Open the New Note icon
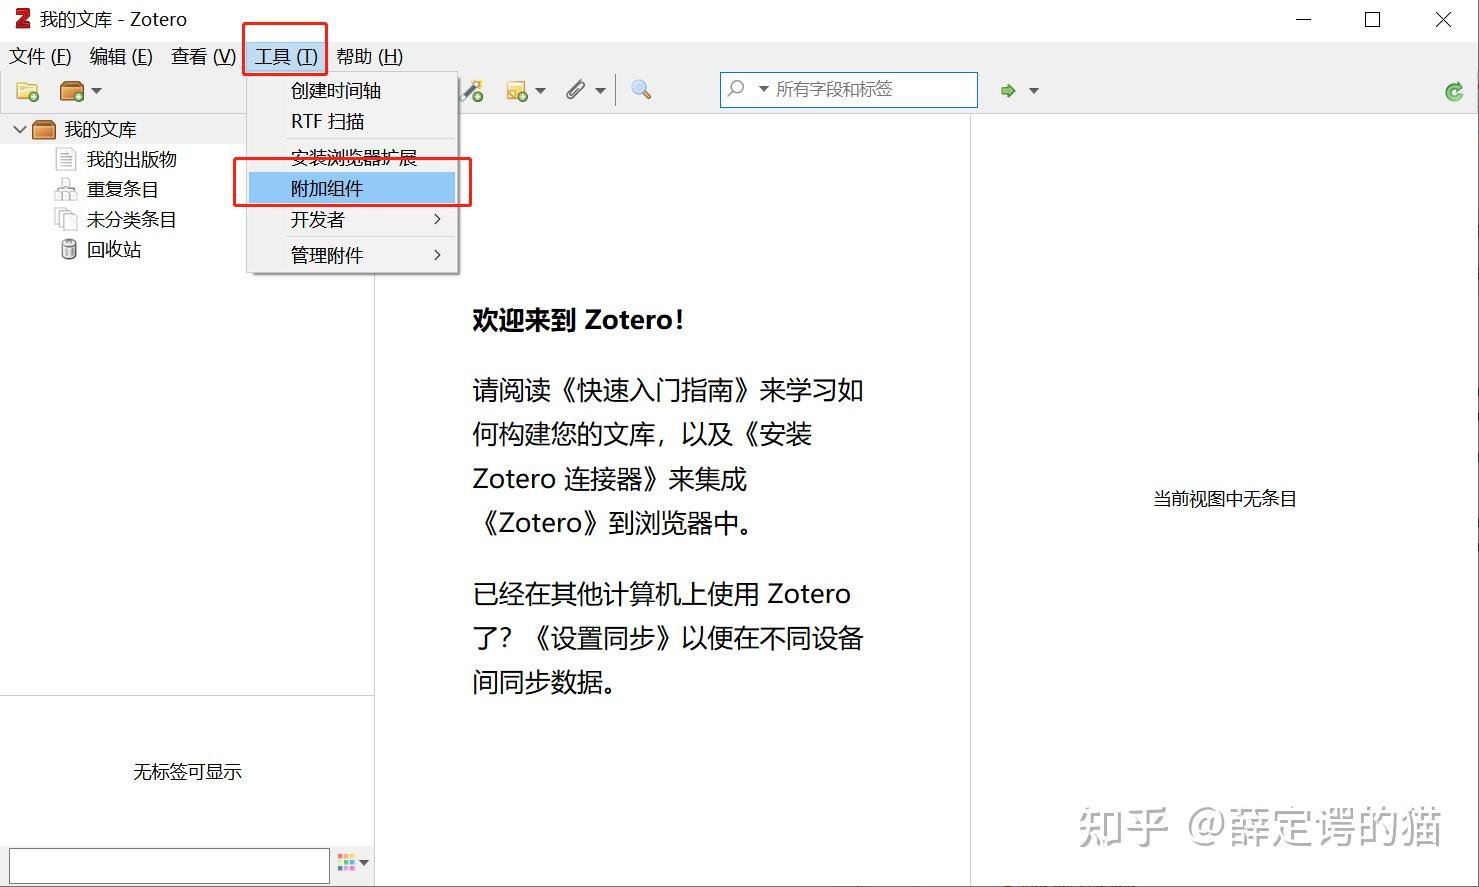Image resolution: width=1479 pixels, height=887 pixels. tap(517, 90)
